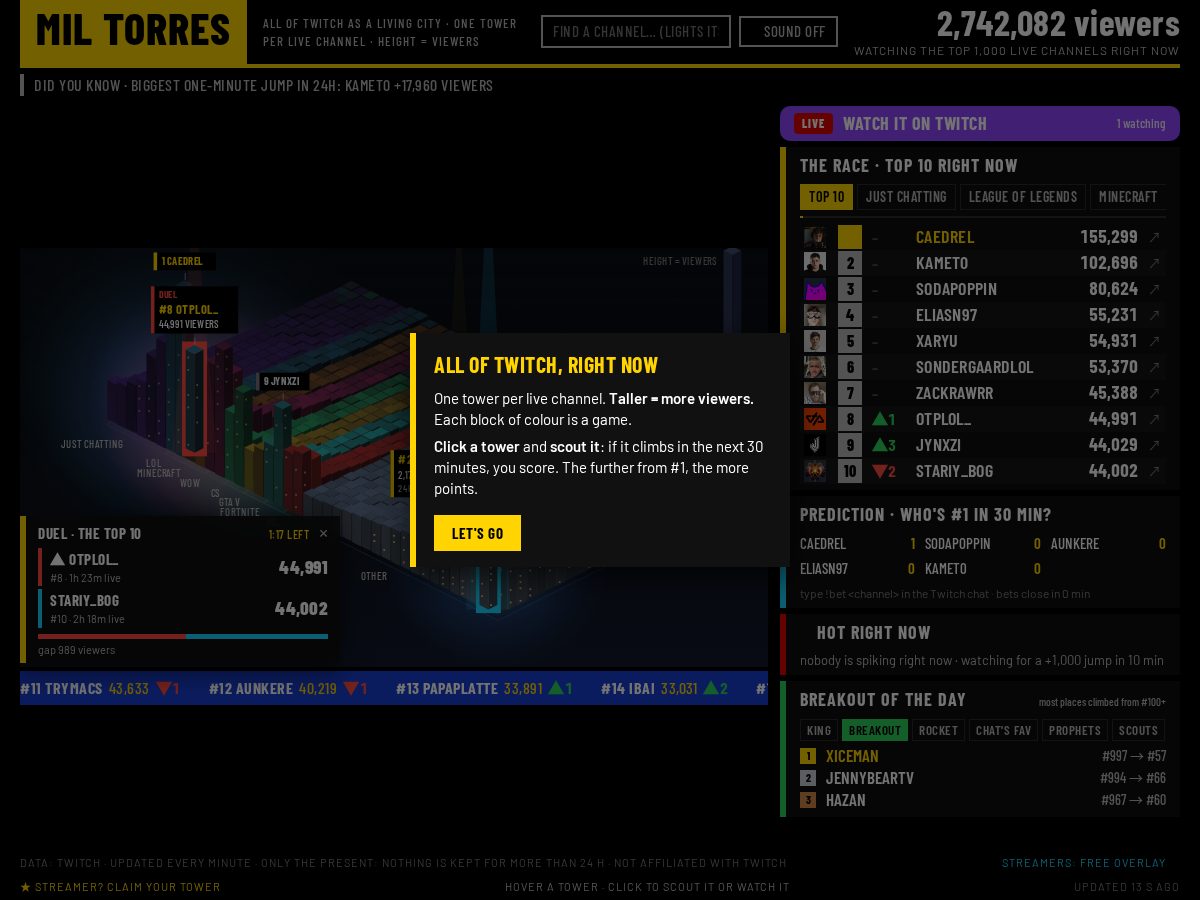
Task: Close the Duel panel with the X
Action: [x=323, y=534]
